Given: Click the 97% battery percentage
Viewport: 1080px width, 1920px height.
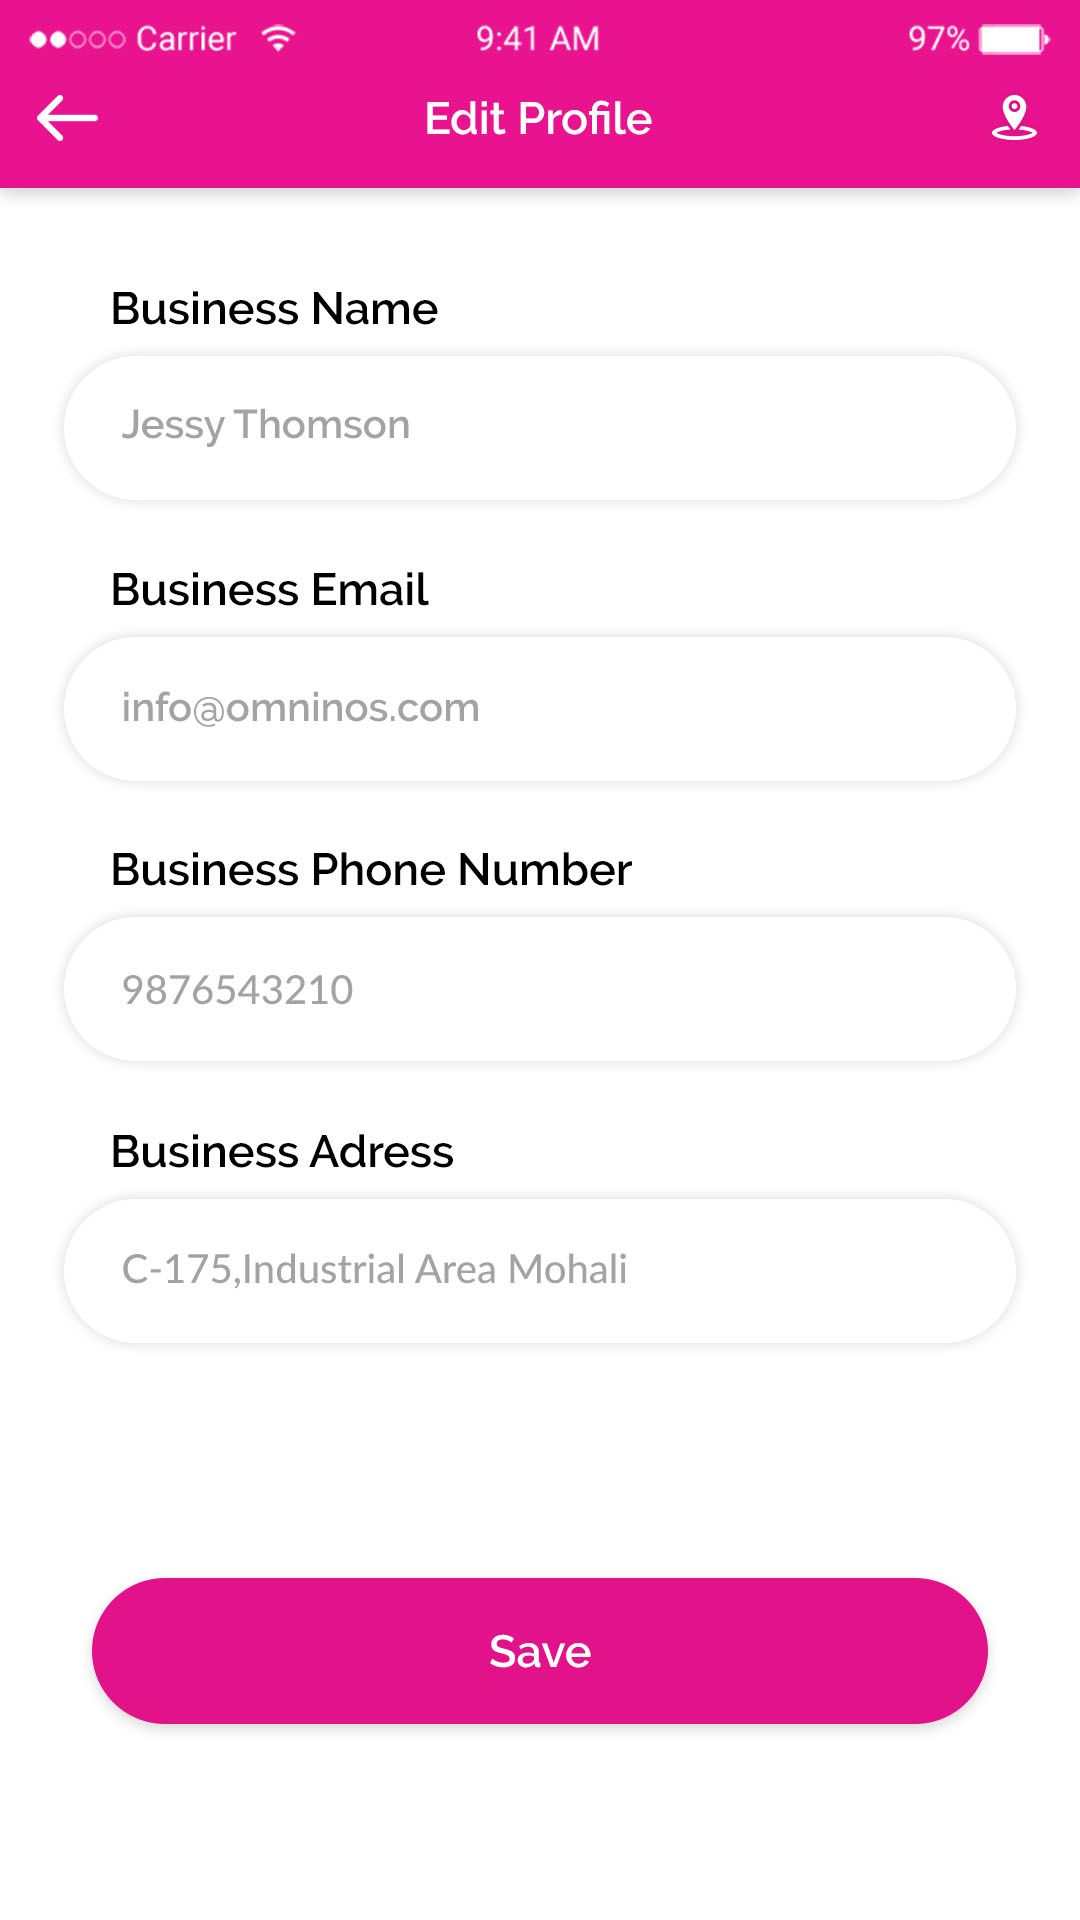Looking at the screenshot, I should (x=937, y=39).
